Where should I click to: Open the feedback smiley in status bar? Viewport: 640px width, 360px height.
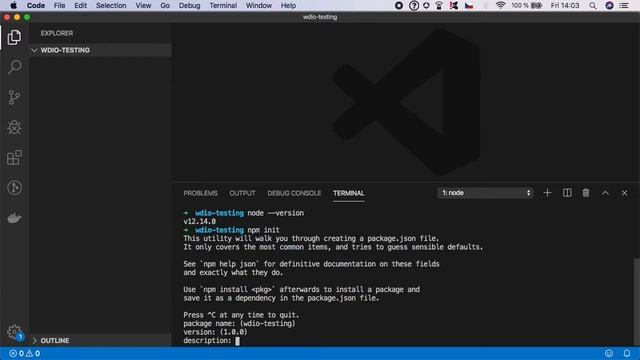coord(609,353)
